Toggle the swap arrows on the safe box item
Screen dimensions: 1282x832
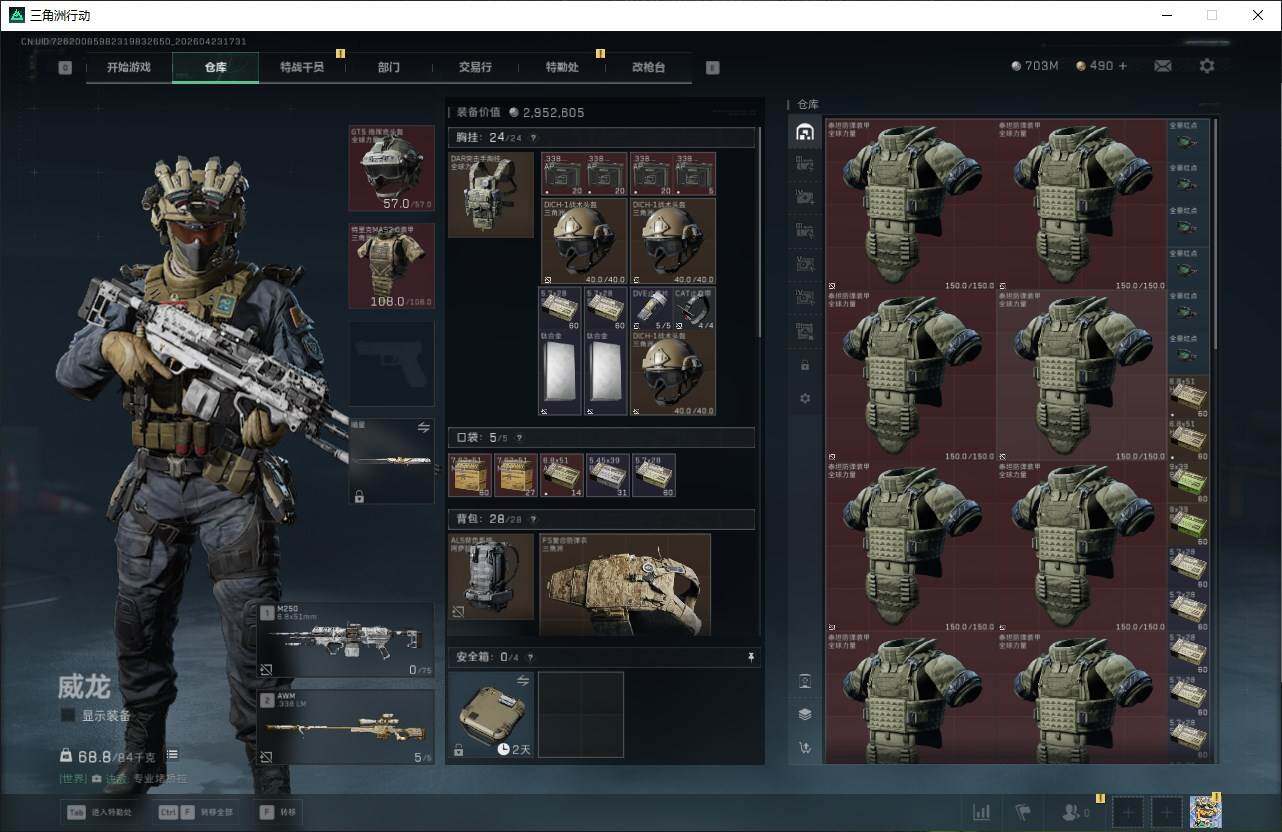pyautogui.click(x=522, y=681)
